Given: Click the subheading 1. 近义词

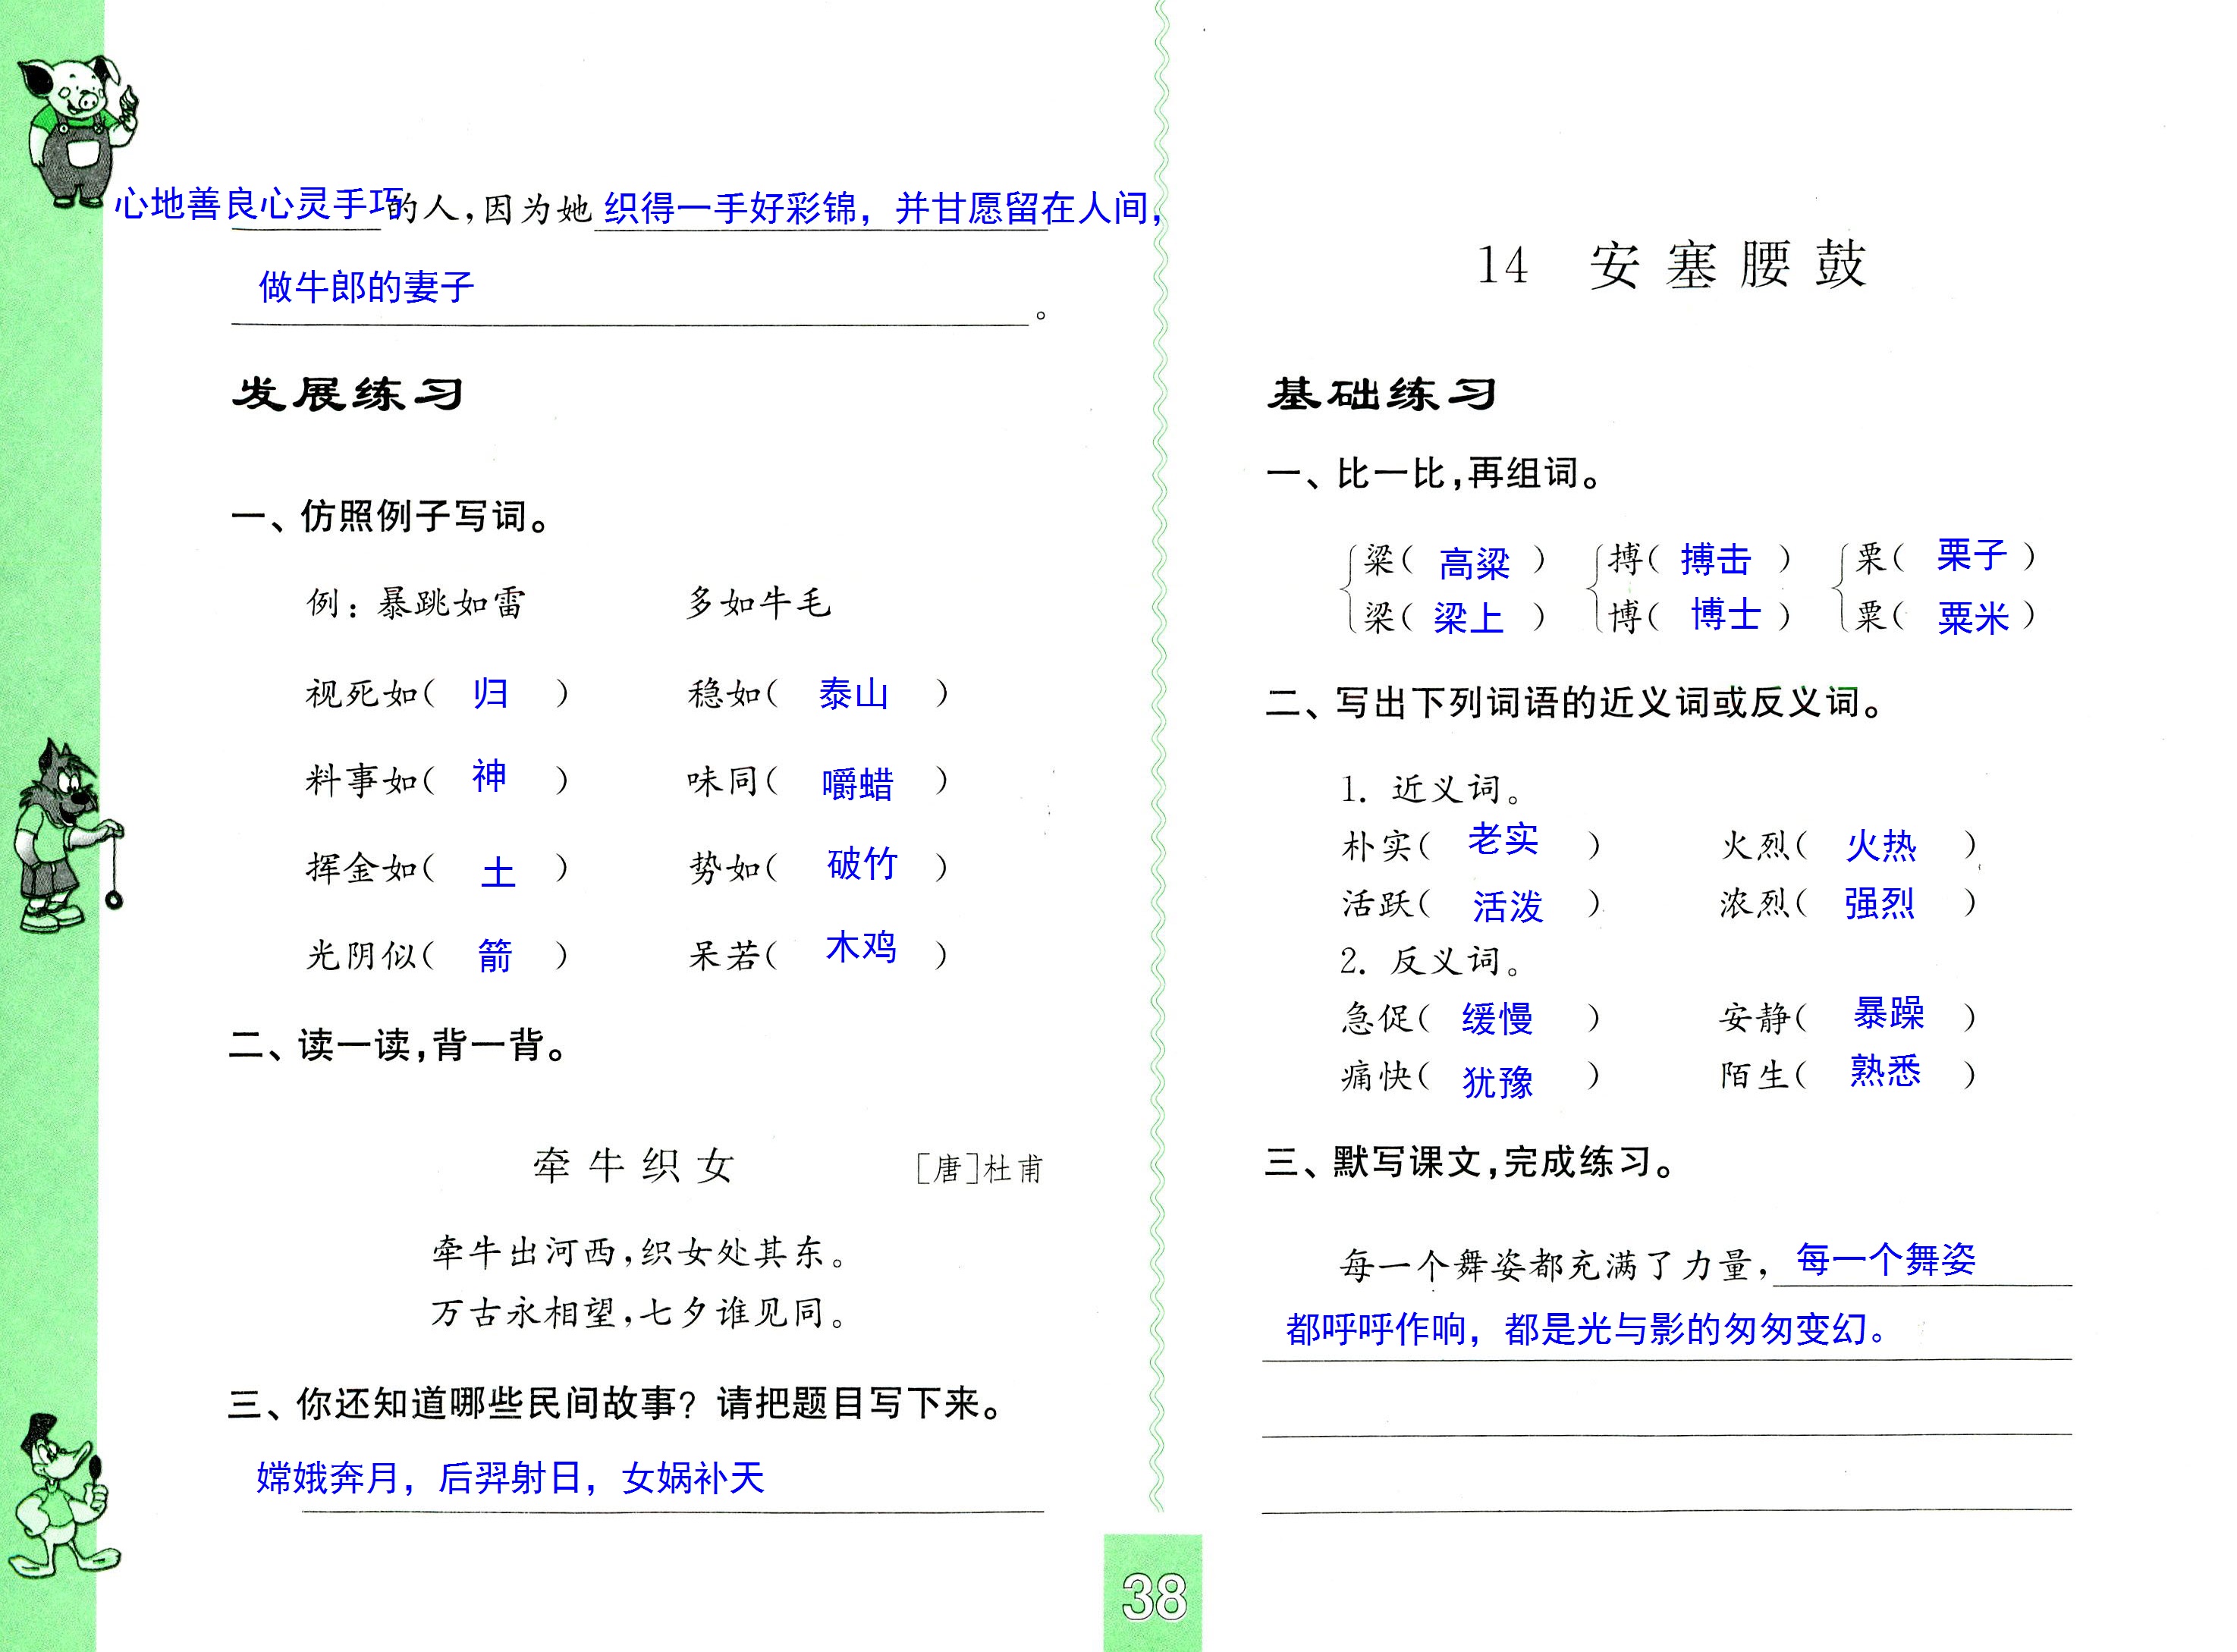Looking at the screenshot, I should pyautogui.click(x=1432, y=789).
